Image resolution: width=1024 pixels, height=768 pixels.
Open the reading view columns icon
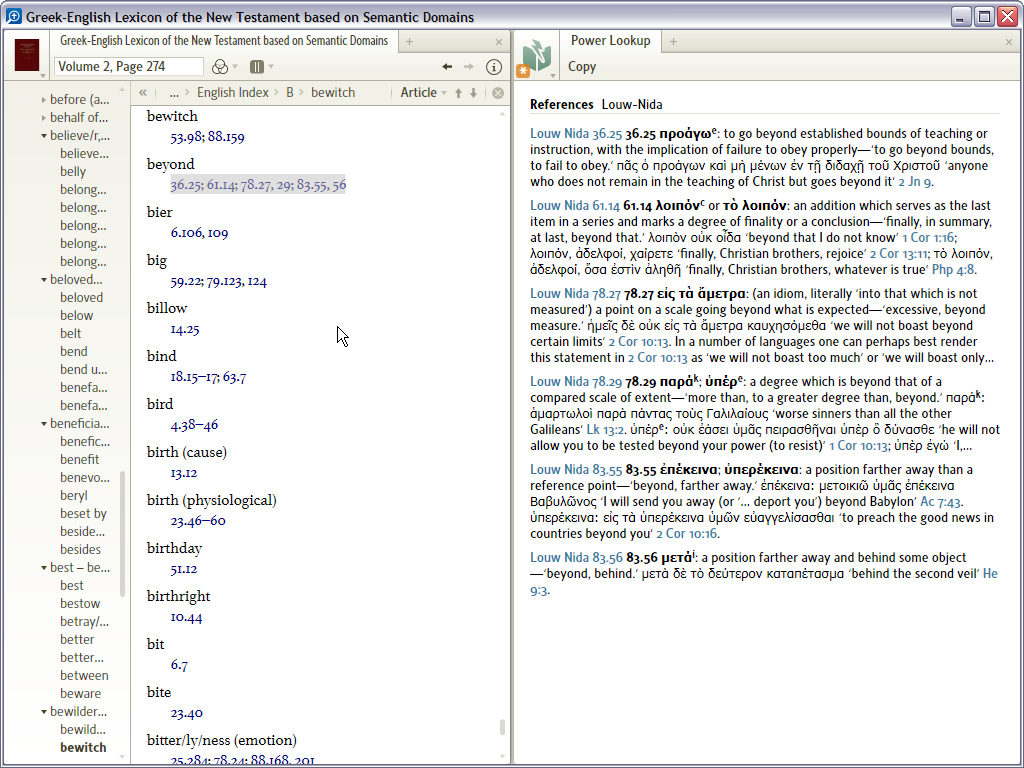[257, 67]
